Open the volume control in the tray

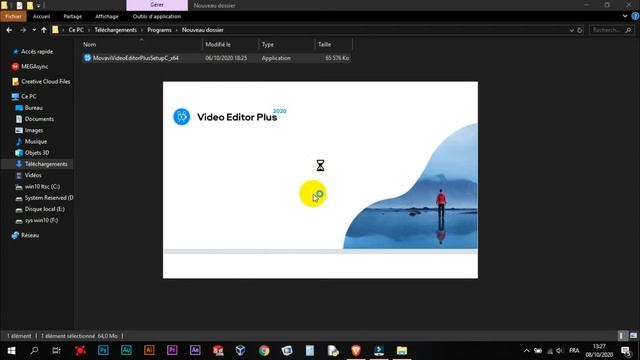560,350
